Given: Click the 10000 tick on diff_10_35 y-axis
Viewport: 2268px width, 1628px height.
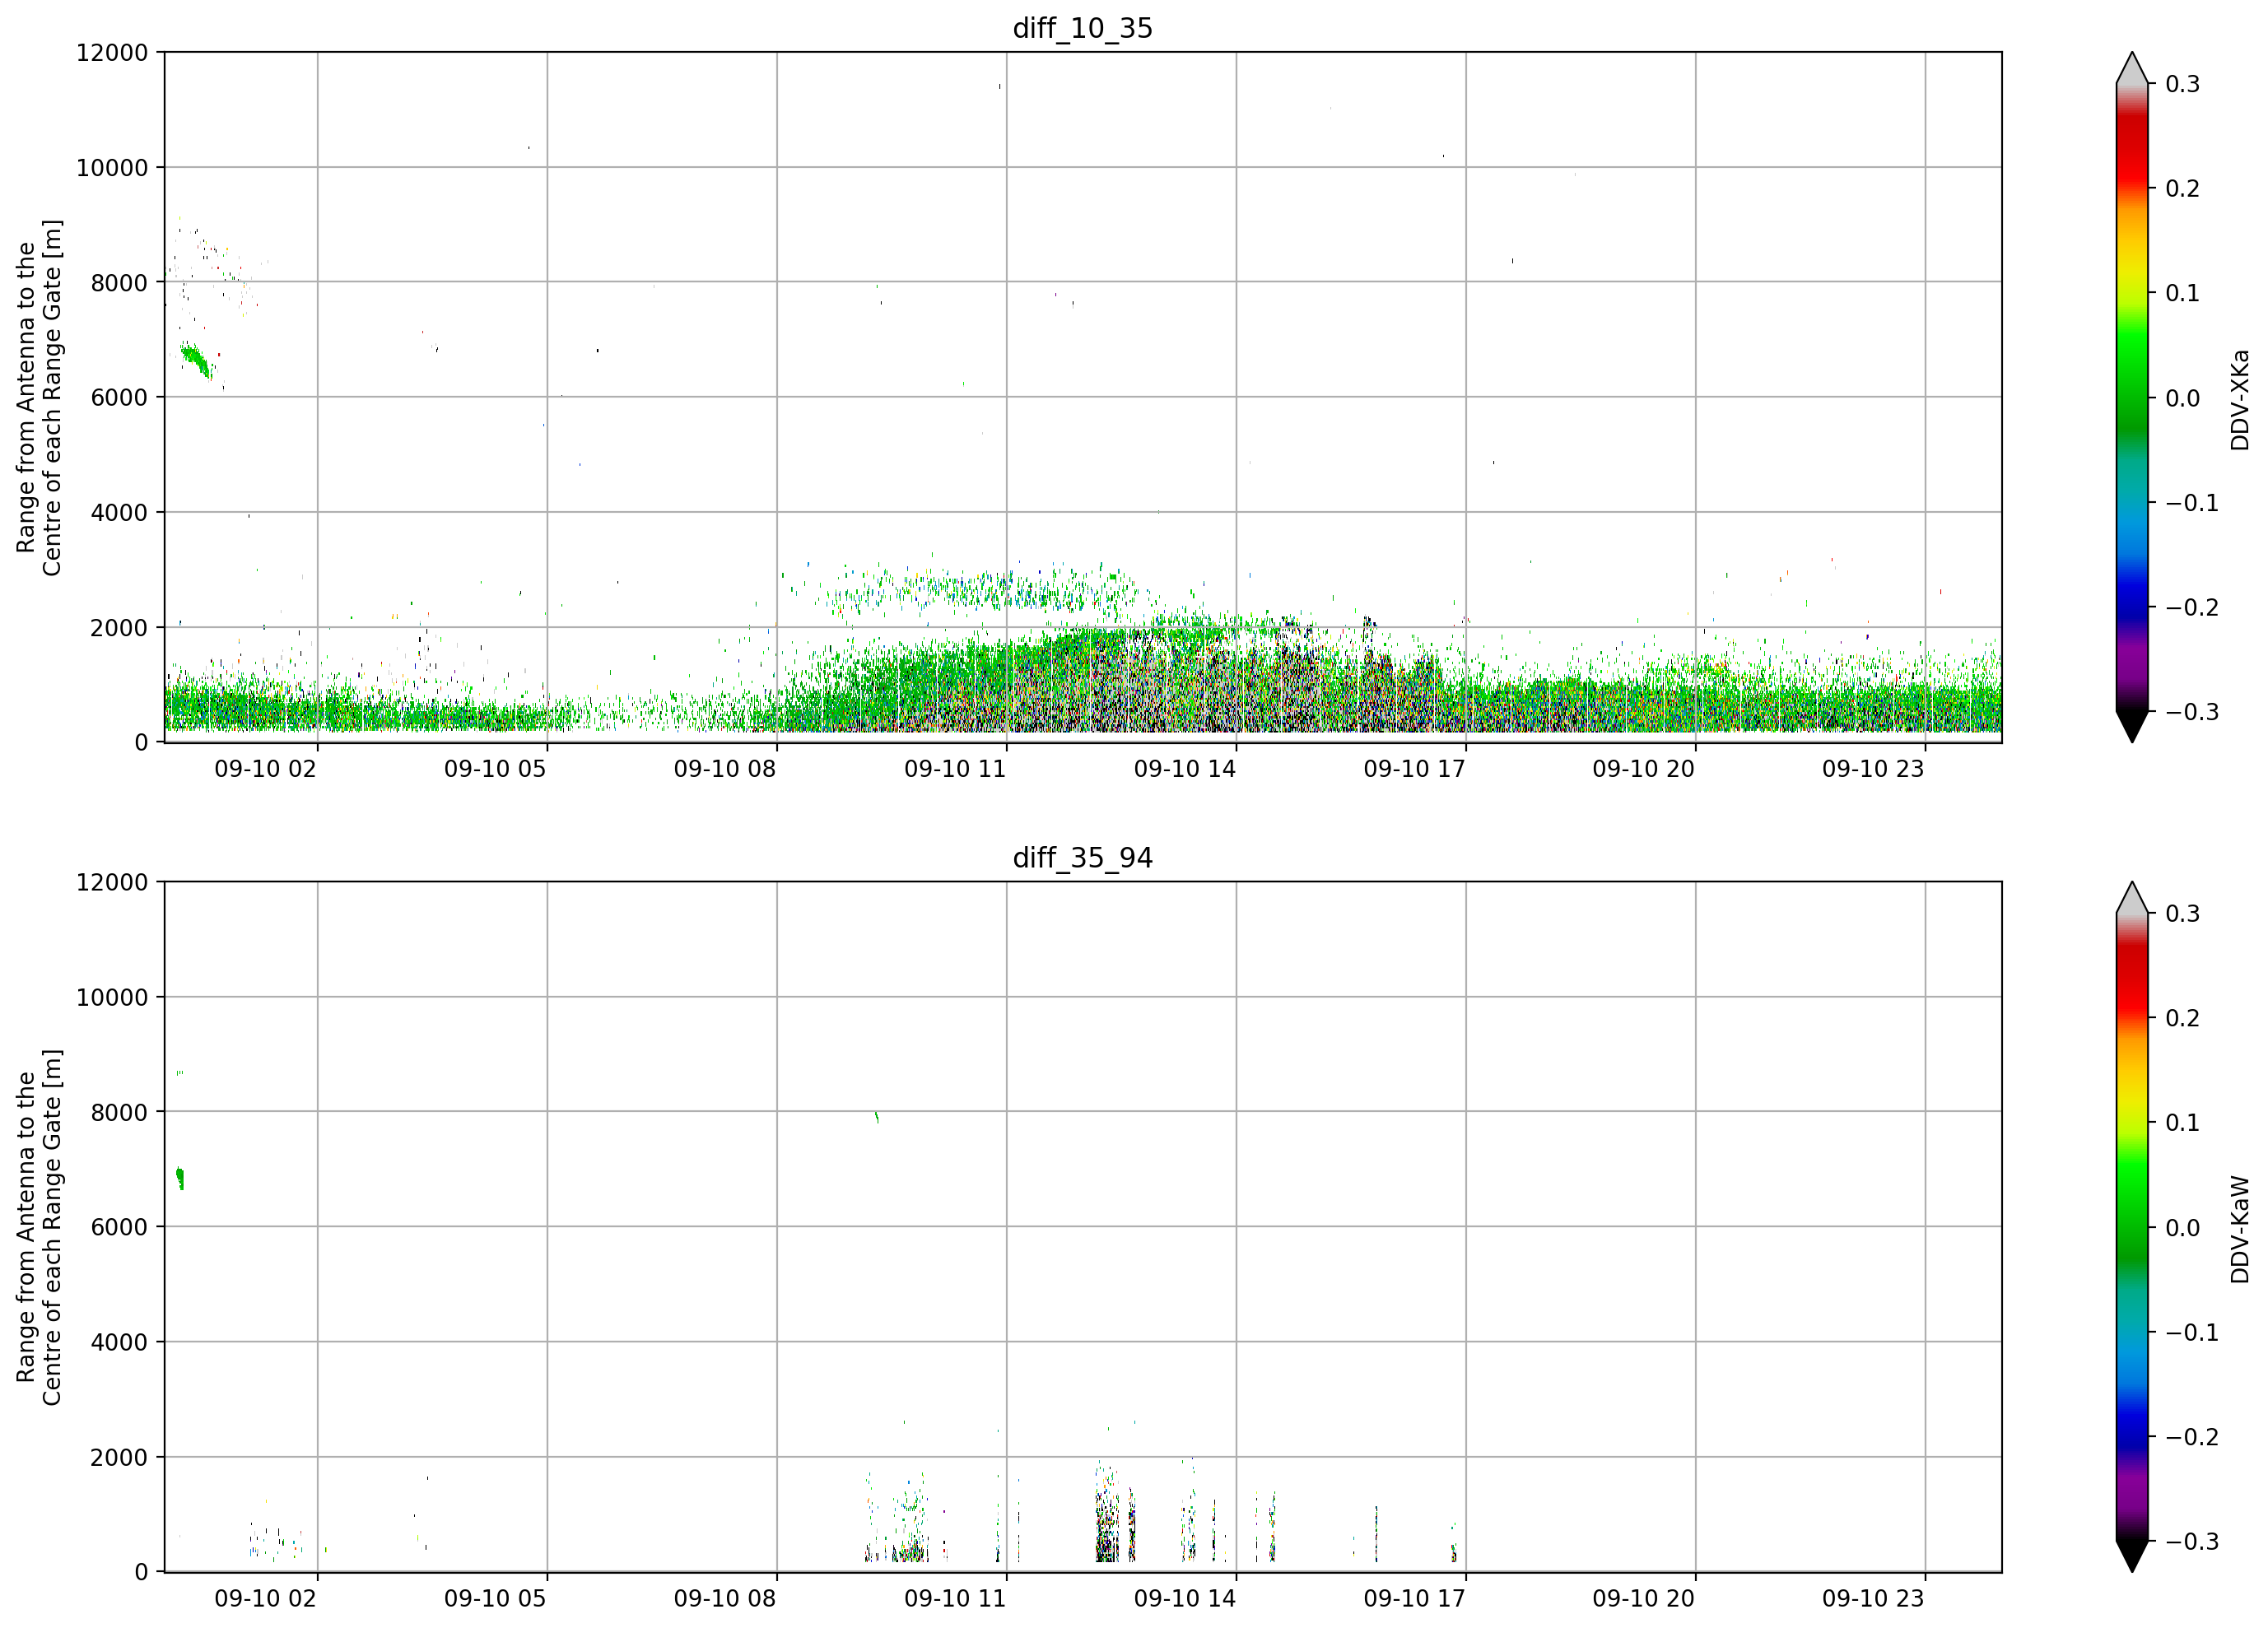Looking at the screenshot, I should coord(112,168).
